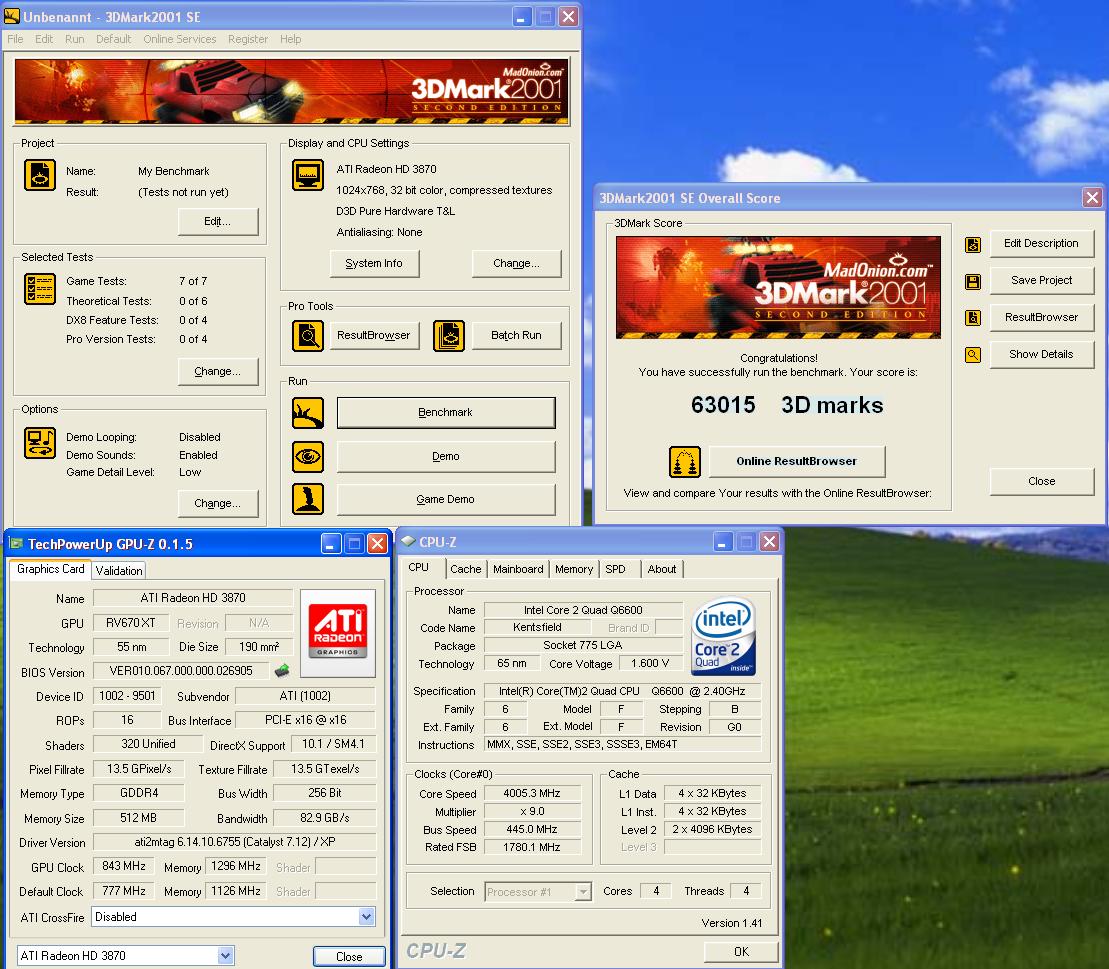Switch to the Mainboard tab in CPU-Z

pyautogui.click(x=518, y=569)
